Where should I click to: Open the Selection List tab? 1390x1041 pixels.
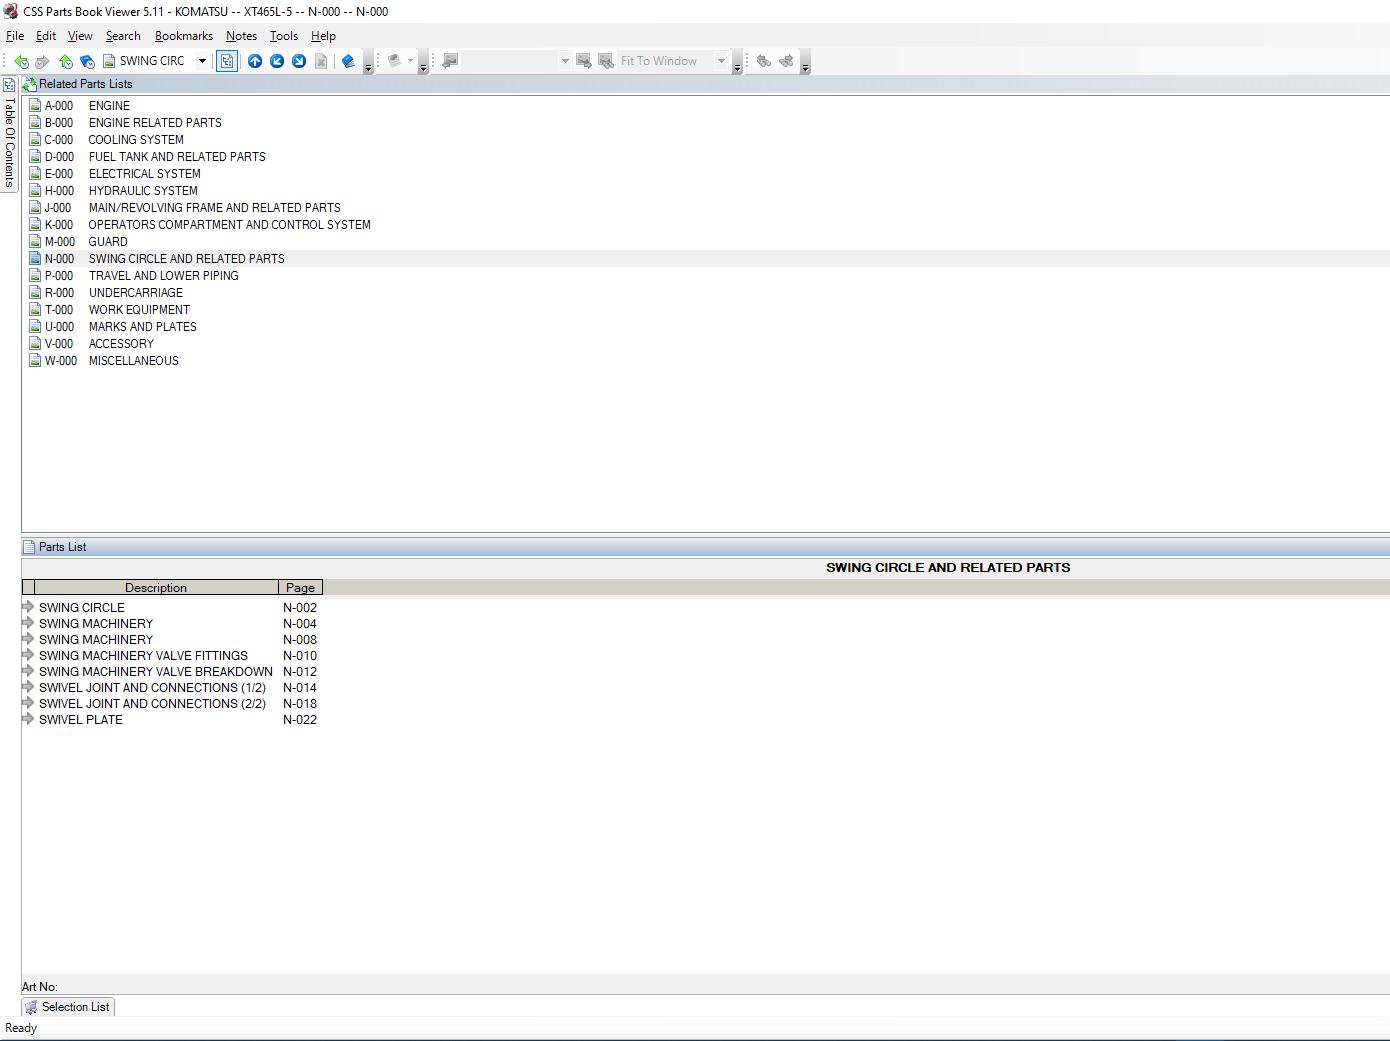pos(68,1007)
